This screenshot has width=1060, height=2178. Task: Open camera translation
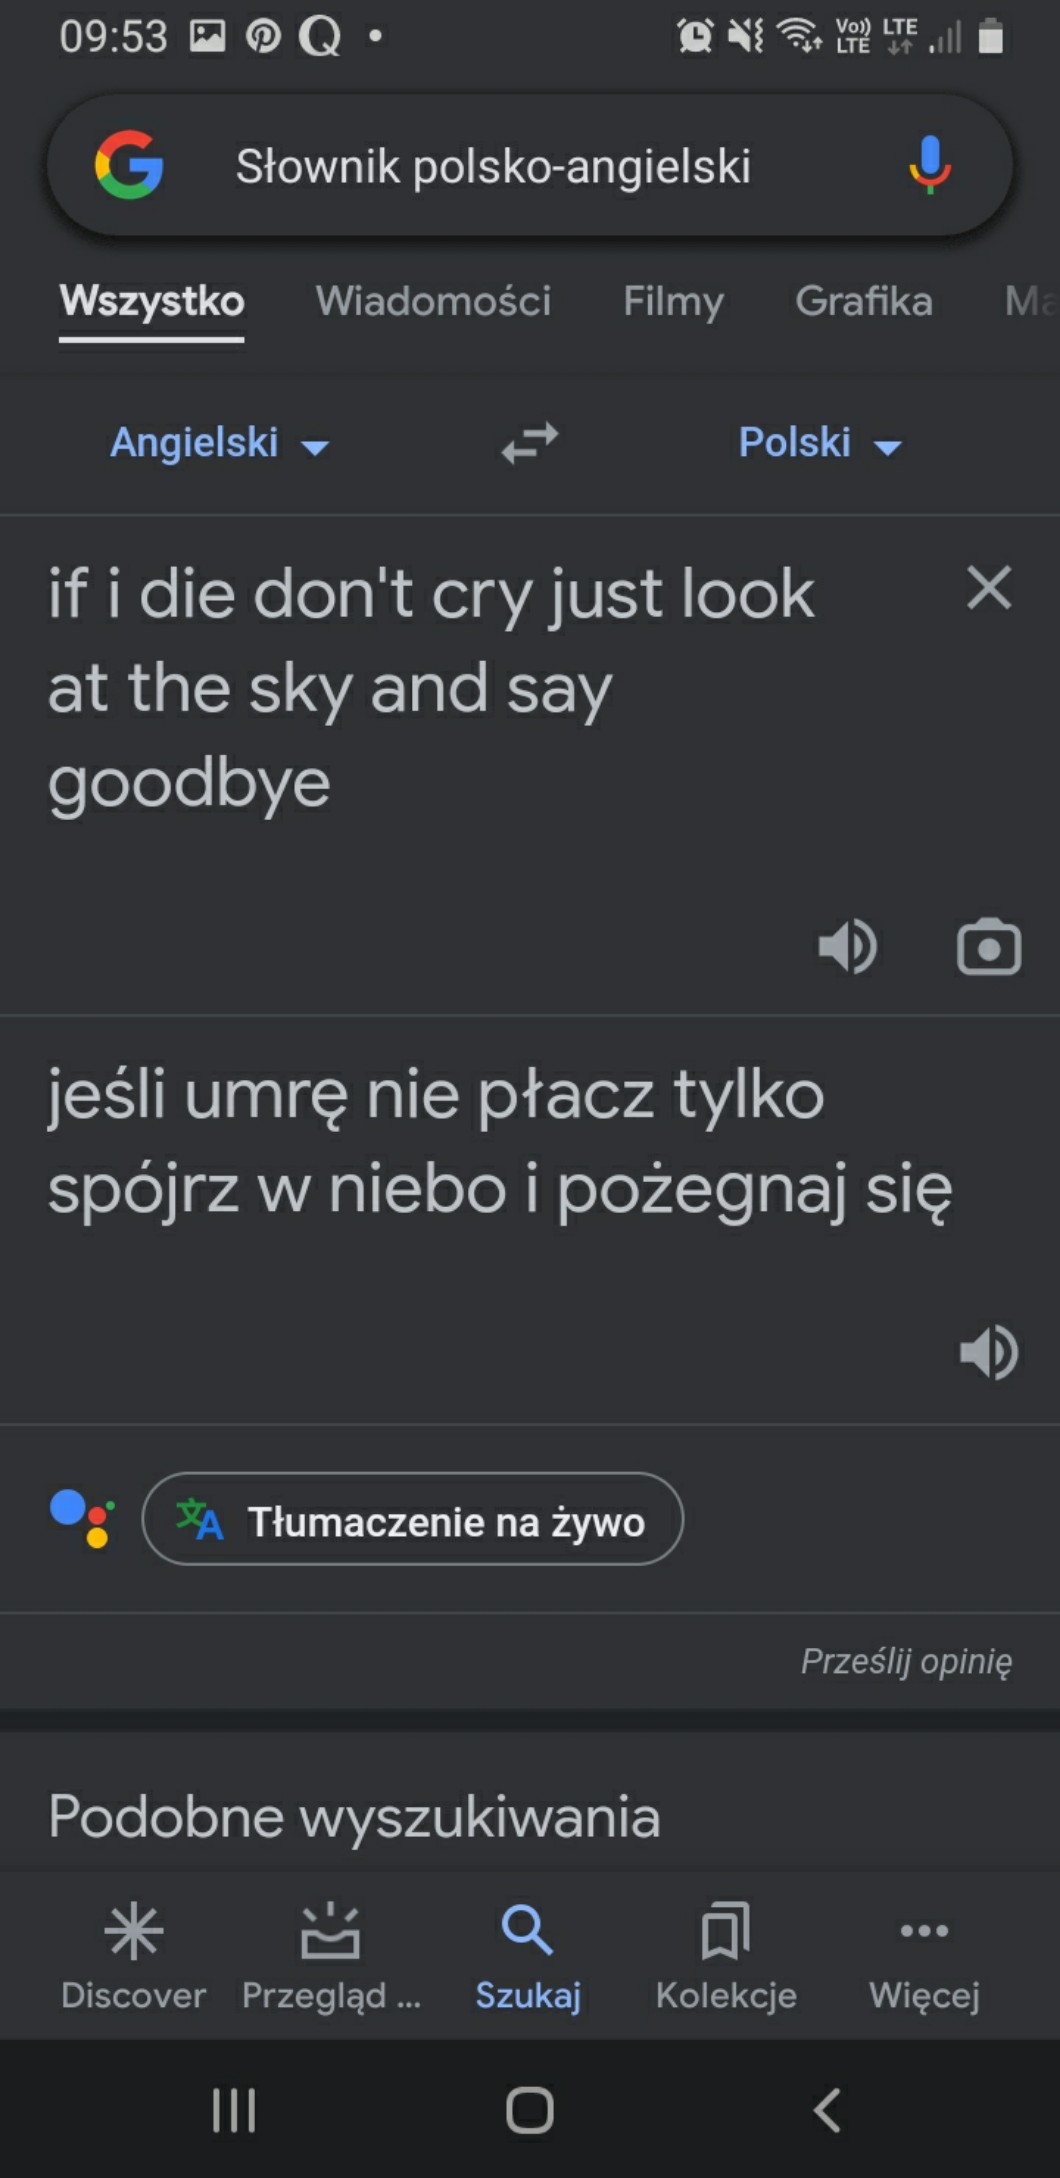tap(989, 946)
